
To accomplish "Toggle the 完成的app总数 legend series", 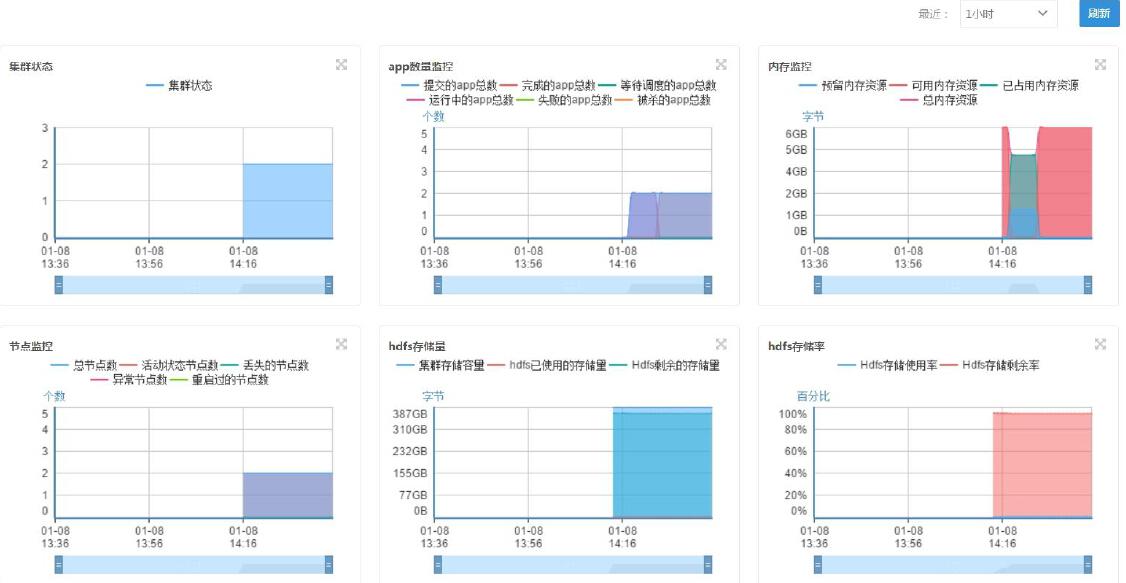I will pyautogui.click(x=549, y=86).
